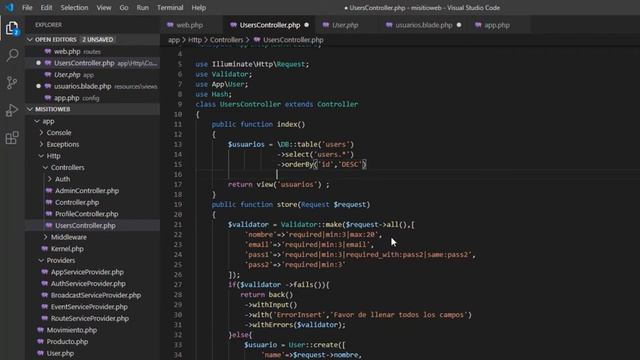Open the Go menu

[x=124, y=8]
